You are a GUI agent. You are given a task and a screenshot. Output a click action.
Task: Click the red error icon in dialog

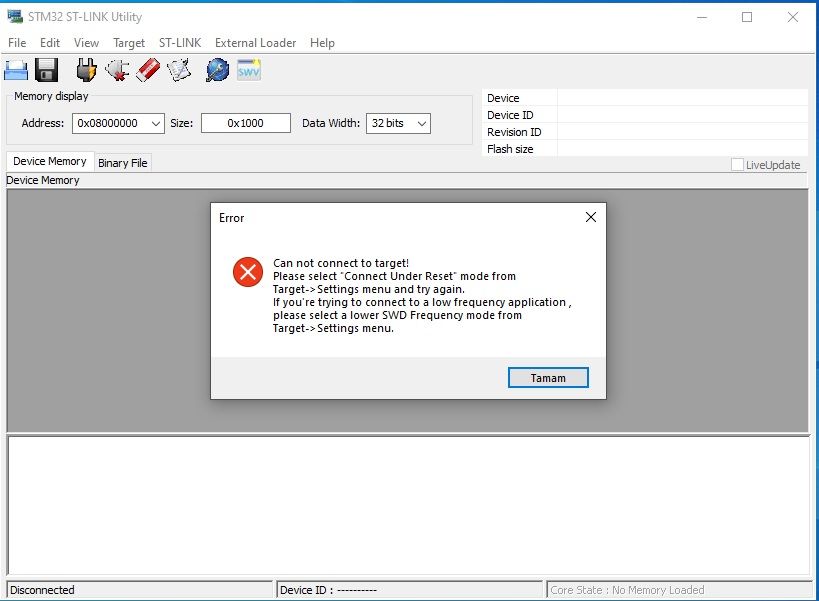pos(248,272)
